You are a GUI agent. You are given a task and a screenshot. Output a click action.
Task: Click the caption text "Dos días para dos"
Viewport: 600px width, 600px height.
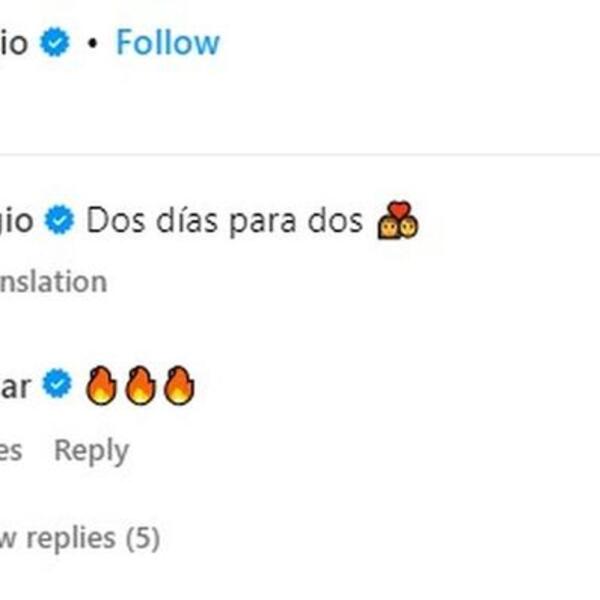tap(224, 221)
